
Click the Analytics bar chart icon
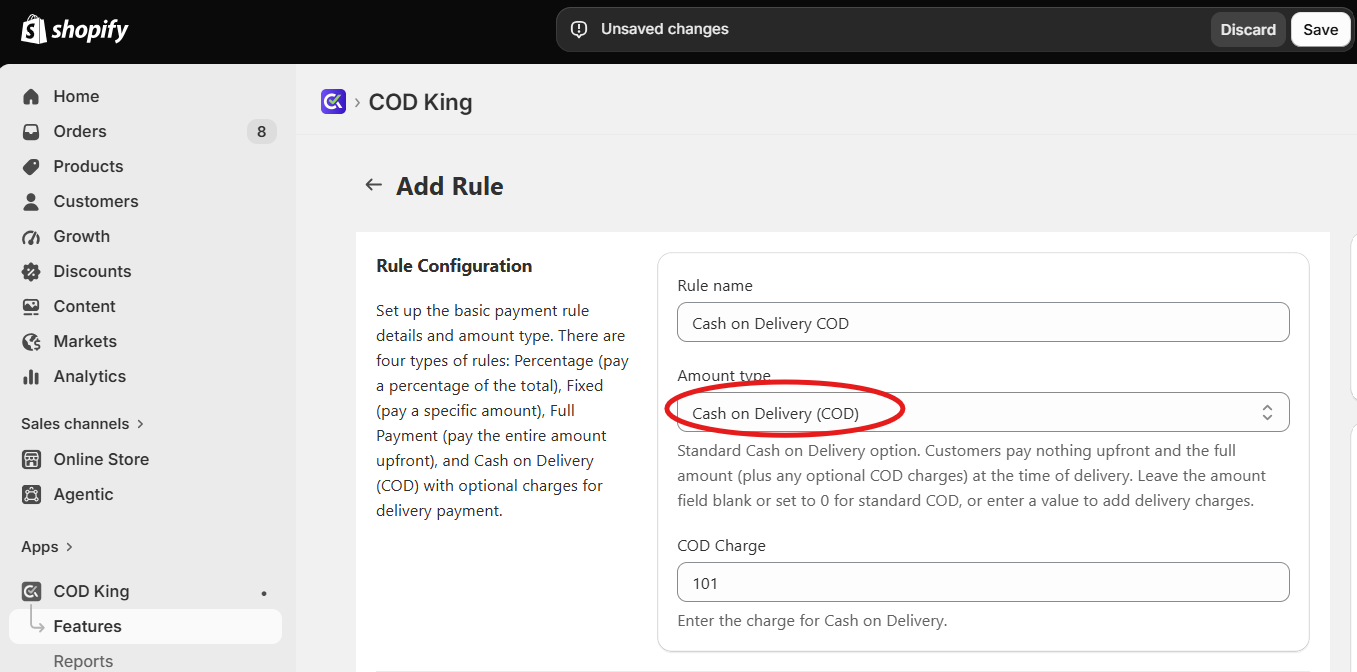(31, 376)
